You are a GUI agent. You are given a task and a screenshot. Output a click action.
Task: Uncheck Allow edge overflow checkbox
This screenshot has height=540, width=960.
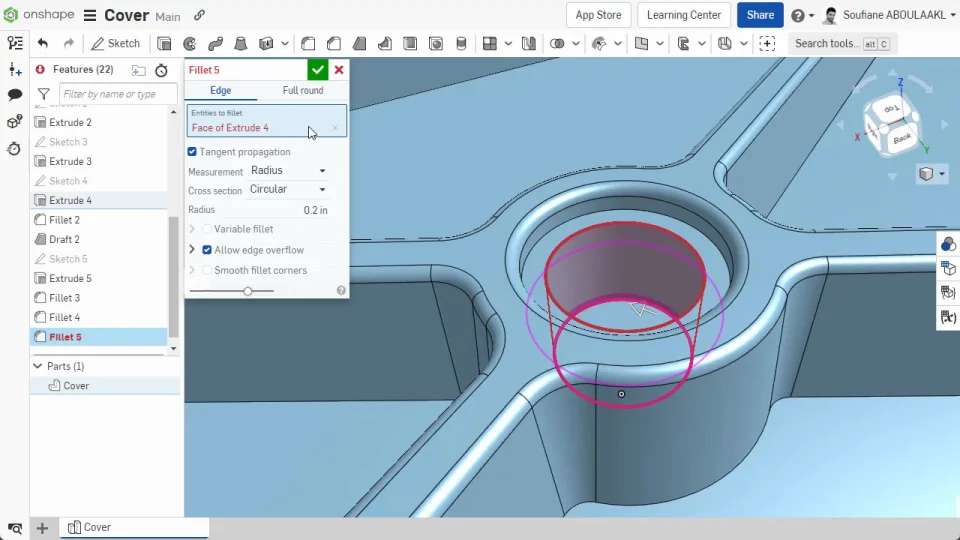(x=207, y=250)
